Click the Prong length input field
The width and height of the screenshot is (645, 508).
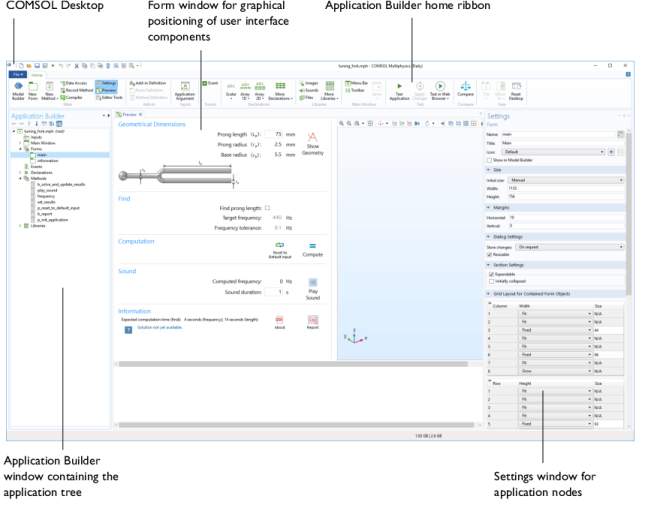277,134
